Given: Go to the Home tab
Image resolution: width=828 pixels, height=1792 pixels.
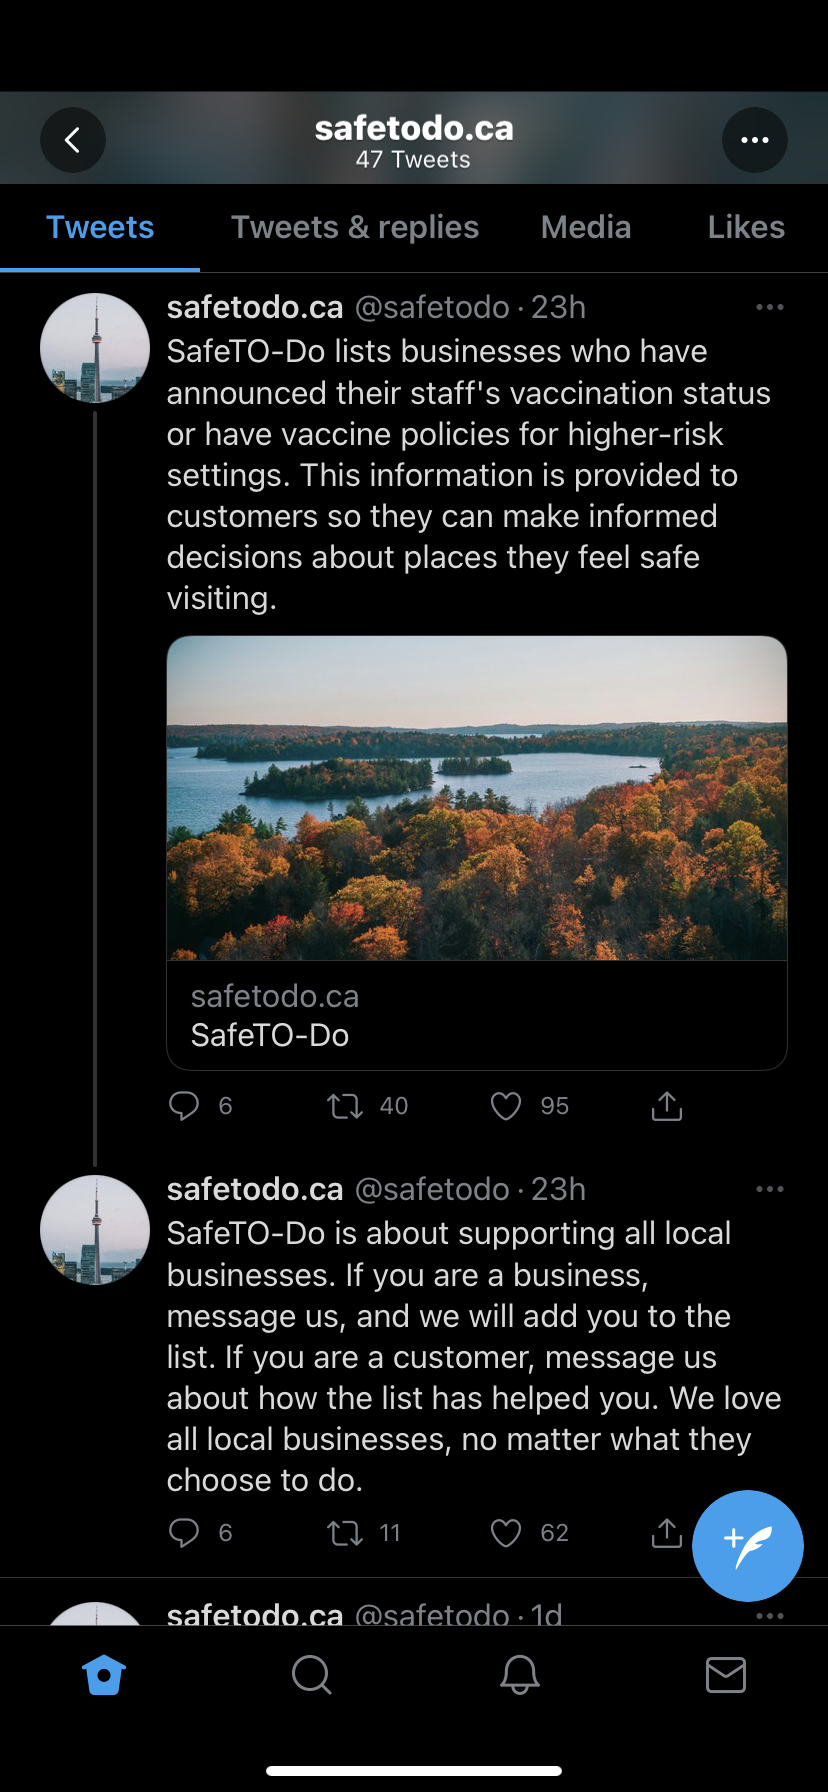Looking at the screenshot, I should click(x=104, y=1674).
